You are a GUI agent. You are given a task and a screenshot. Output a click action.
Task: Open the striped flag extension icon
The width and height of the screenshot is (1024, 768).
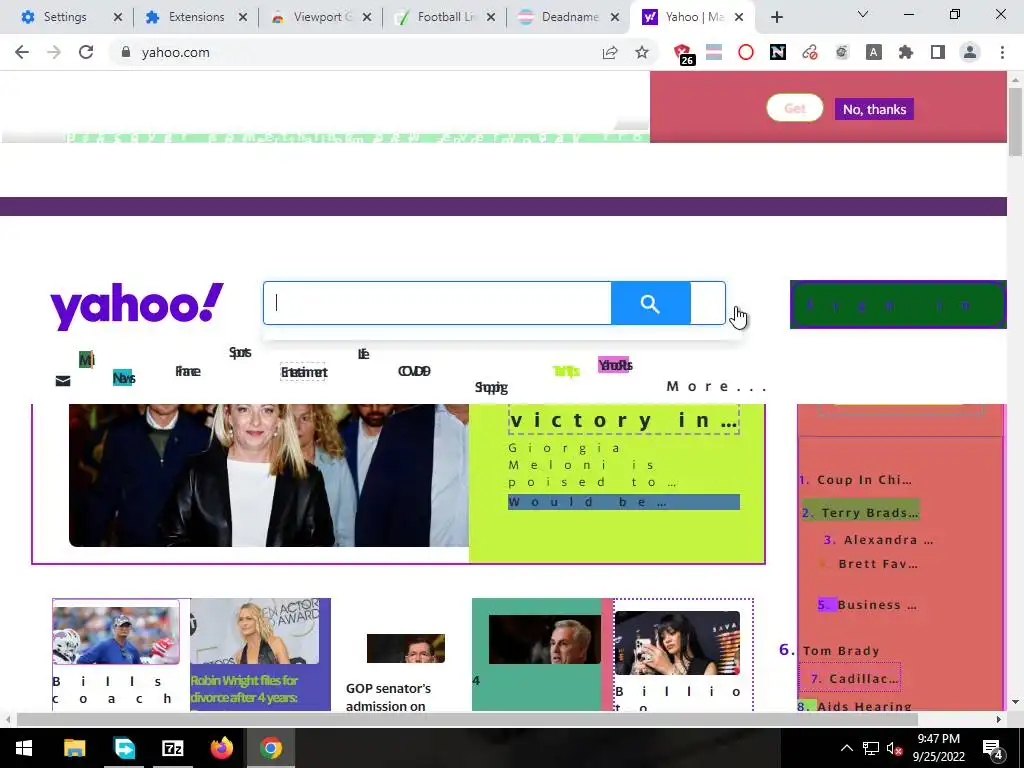714,52
